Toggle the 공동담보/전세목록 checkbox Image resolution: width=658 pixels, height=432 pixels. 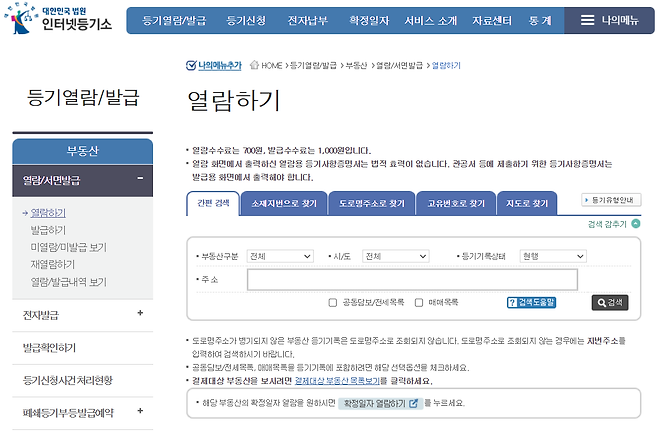coord(333,303)
